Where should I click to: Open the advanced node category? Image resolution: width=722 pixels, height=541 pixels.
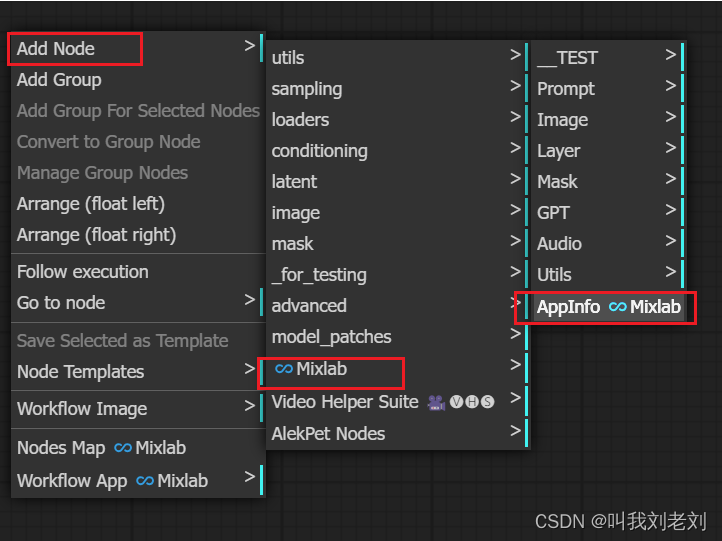click(x=397, y=306)
